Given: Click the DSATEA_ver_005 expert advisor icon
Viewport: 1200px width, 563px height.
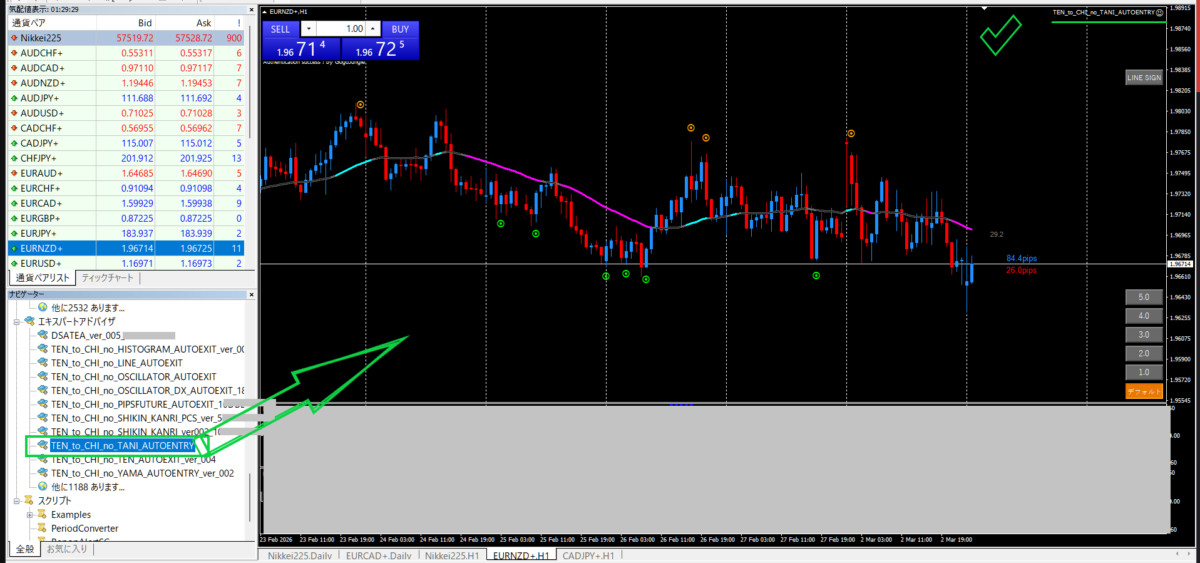Looking at the screenshot, I should click(x=42, y=336).
